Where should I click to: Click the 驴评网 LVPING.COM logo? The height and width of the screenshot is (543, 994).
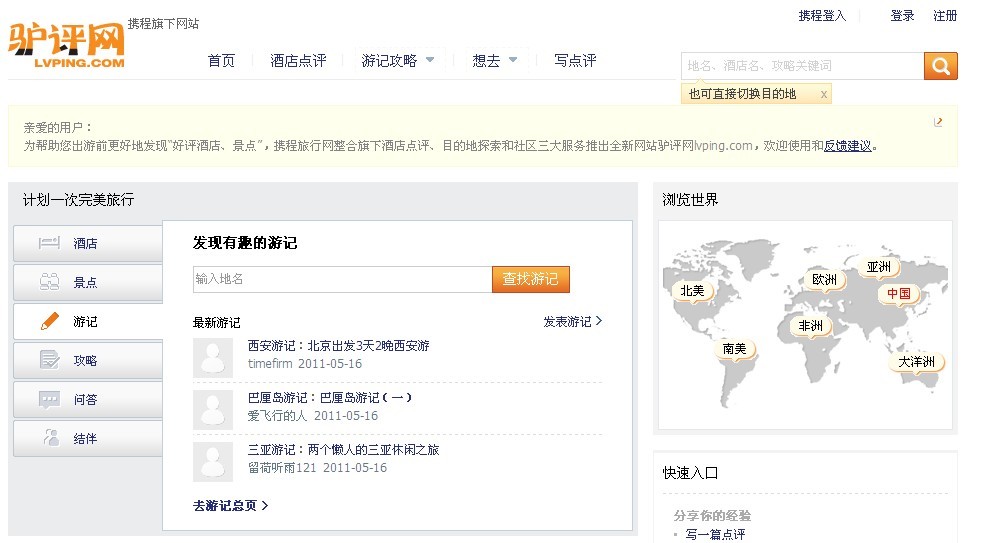tap(67, 45)
